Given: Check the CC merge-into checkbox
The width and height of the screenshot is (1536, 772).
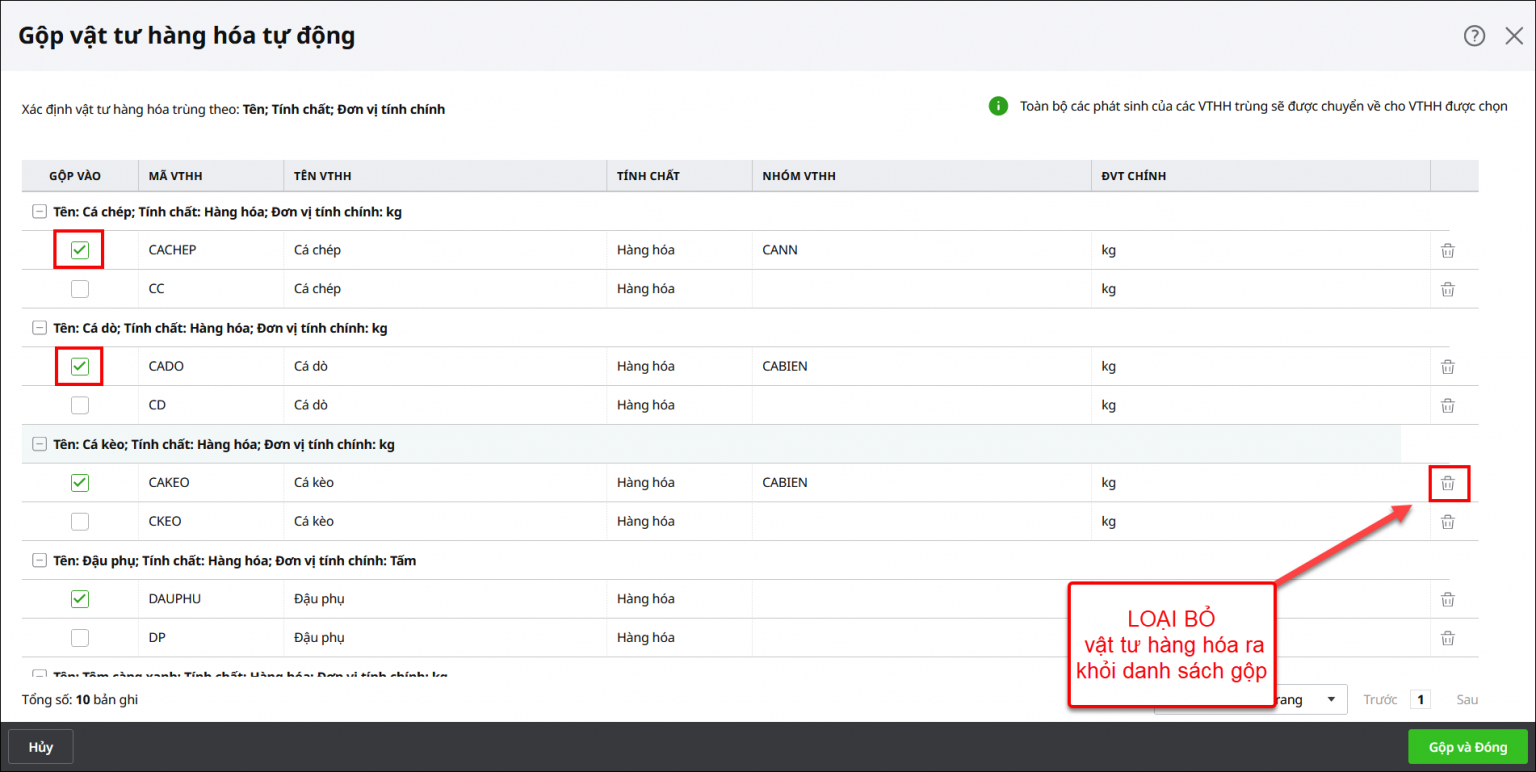Looking at the screenshot, I should (80, 289).
